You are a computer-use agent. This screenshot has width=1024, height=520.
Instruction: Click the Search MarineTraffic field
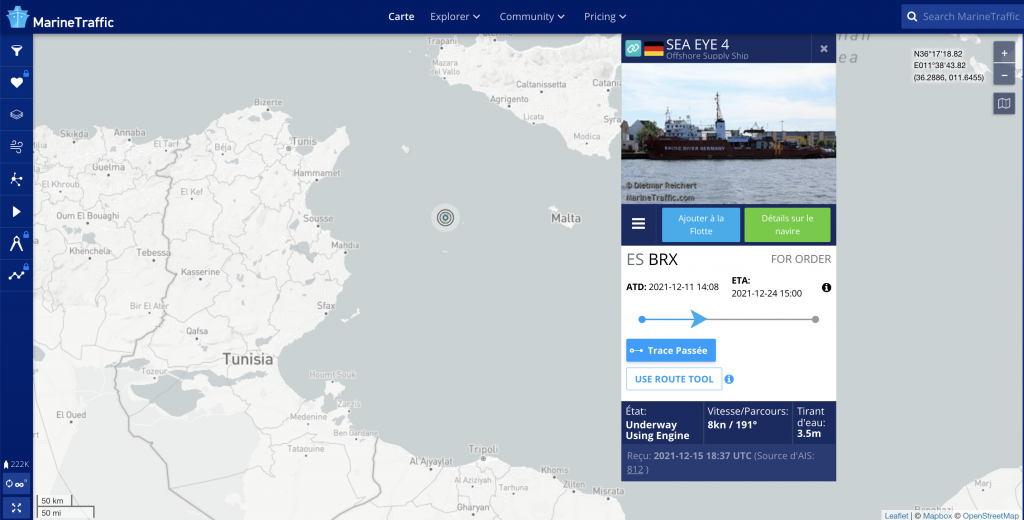[963, 16]
